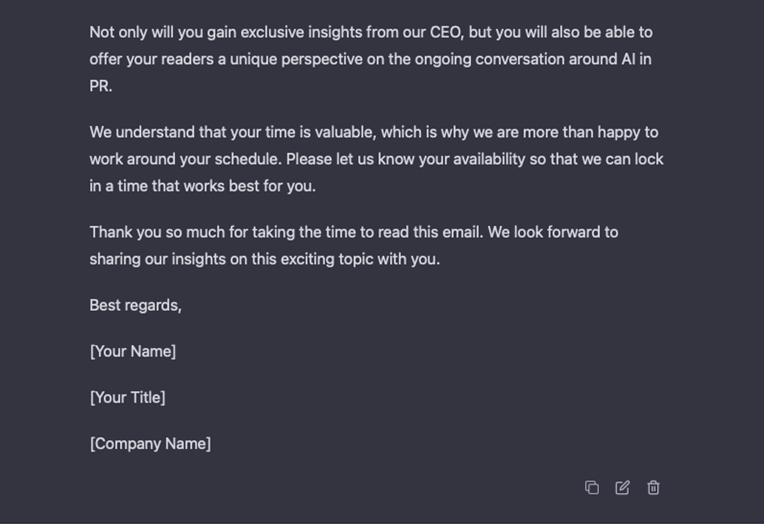Click the standalone "PR." text line

pos(101,86)
